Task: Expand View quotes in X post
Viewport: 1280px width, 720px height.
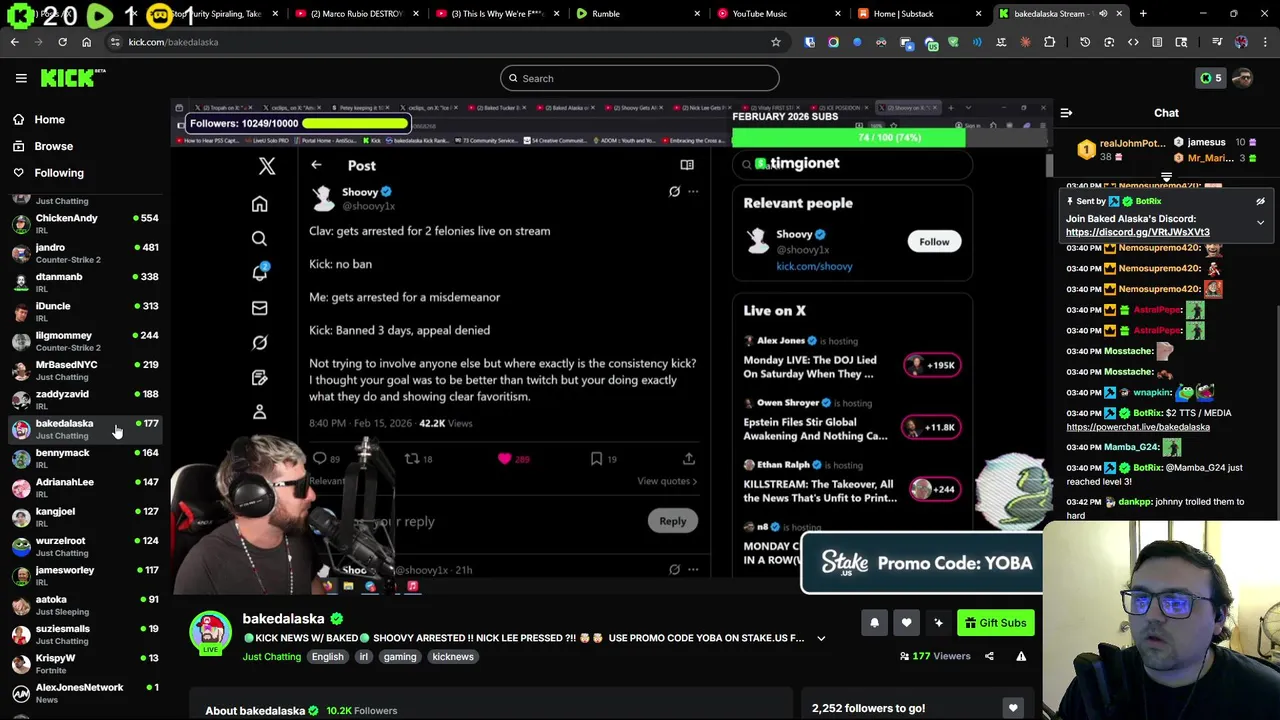Action: pos(667,481)
